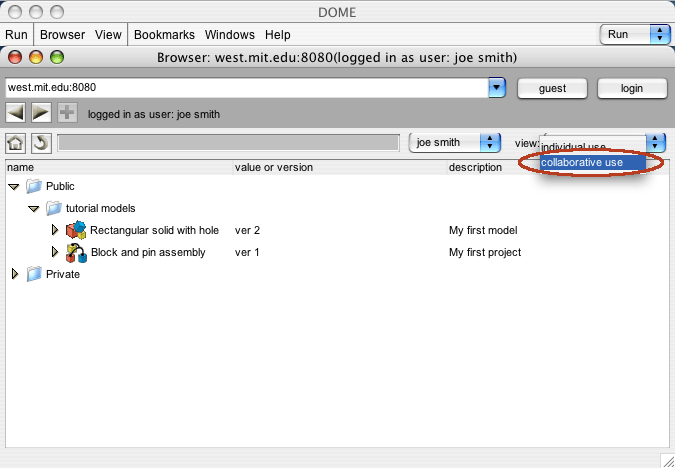Open the Help menu
This screenshot has height=468, width=675.
(x=278, y=34)
